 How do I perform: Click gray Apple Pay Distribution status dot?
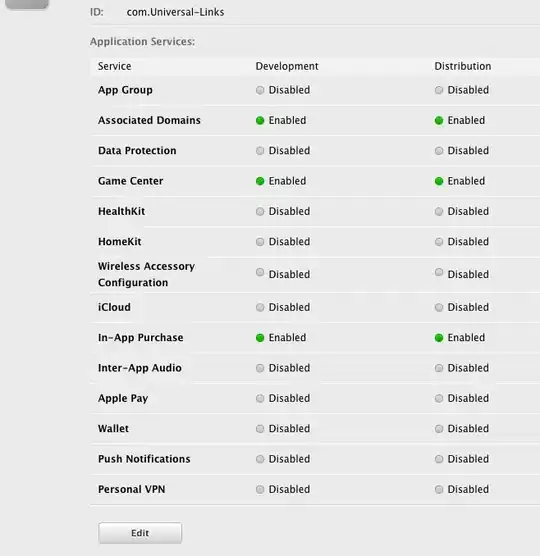tap(439, 399)
